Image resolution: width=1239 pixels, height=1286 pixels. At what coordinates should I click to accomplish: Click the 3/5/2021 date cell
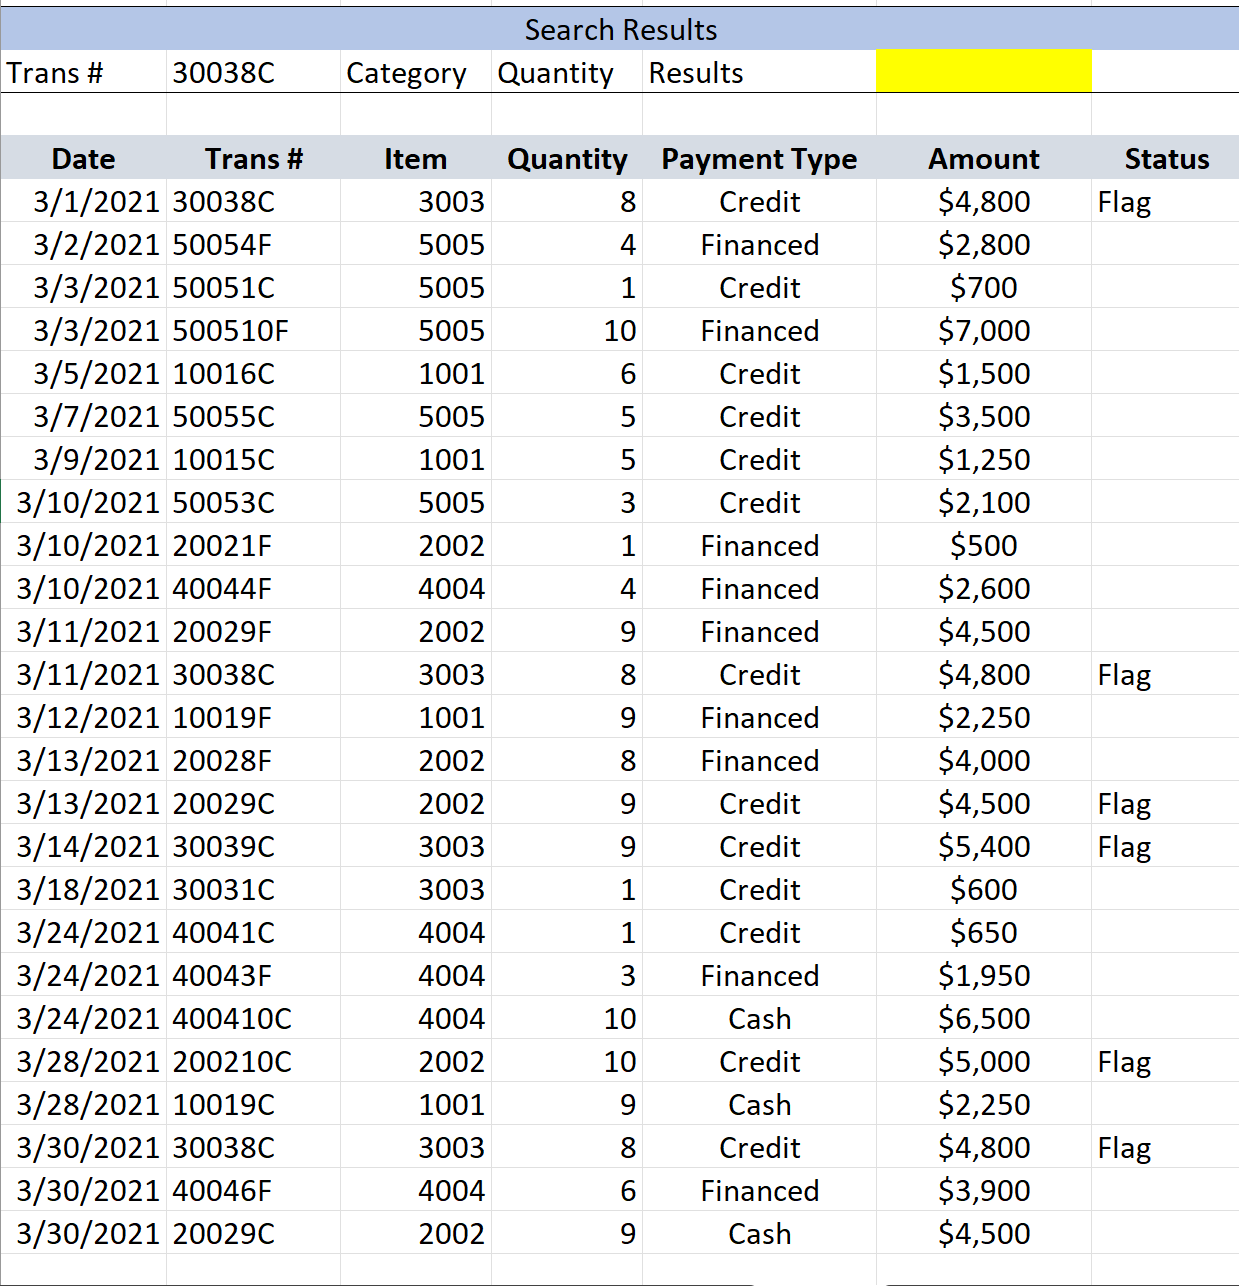(x=84, y=373)
